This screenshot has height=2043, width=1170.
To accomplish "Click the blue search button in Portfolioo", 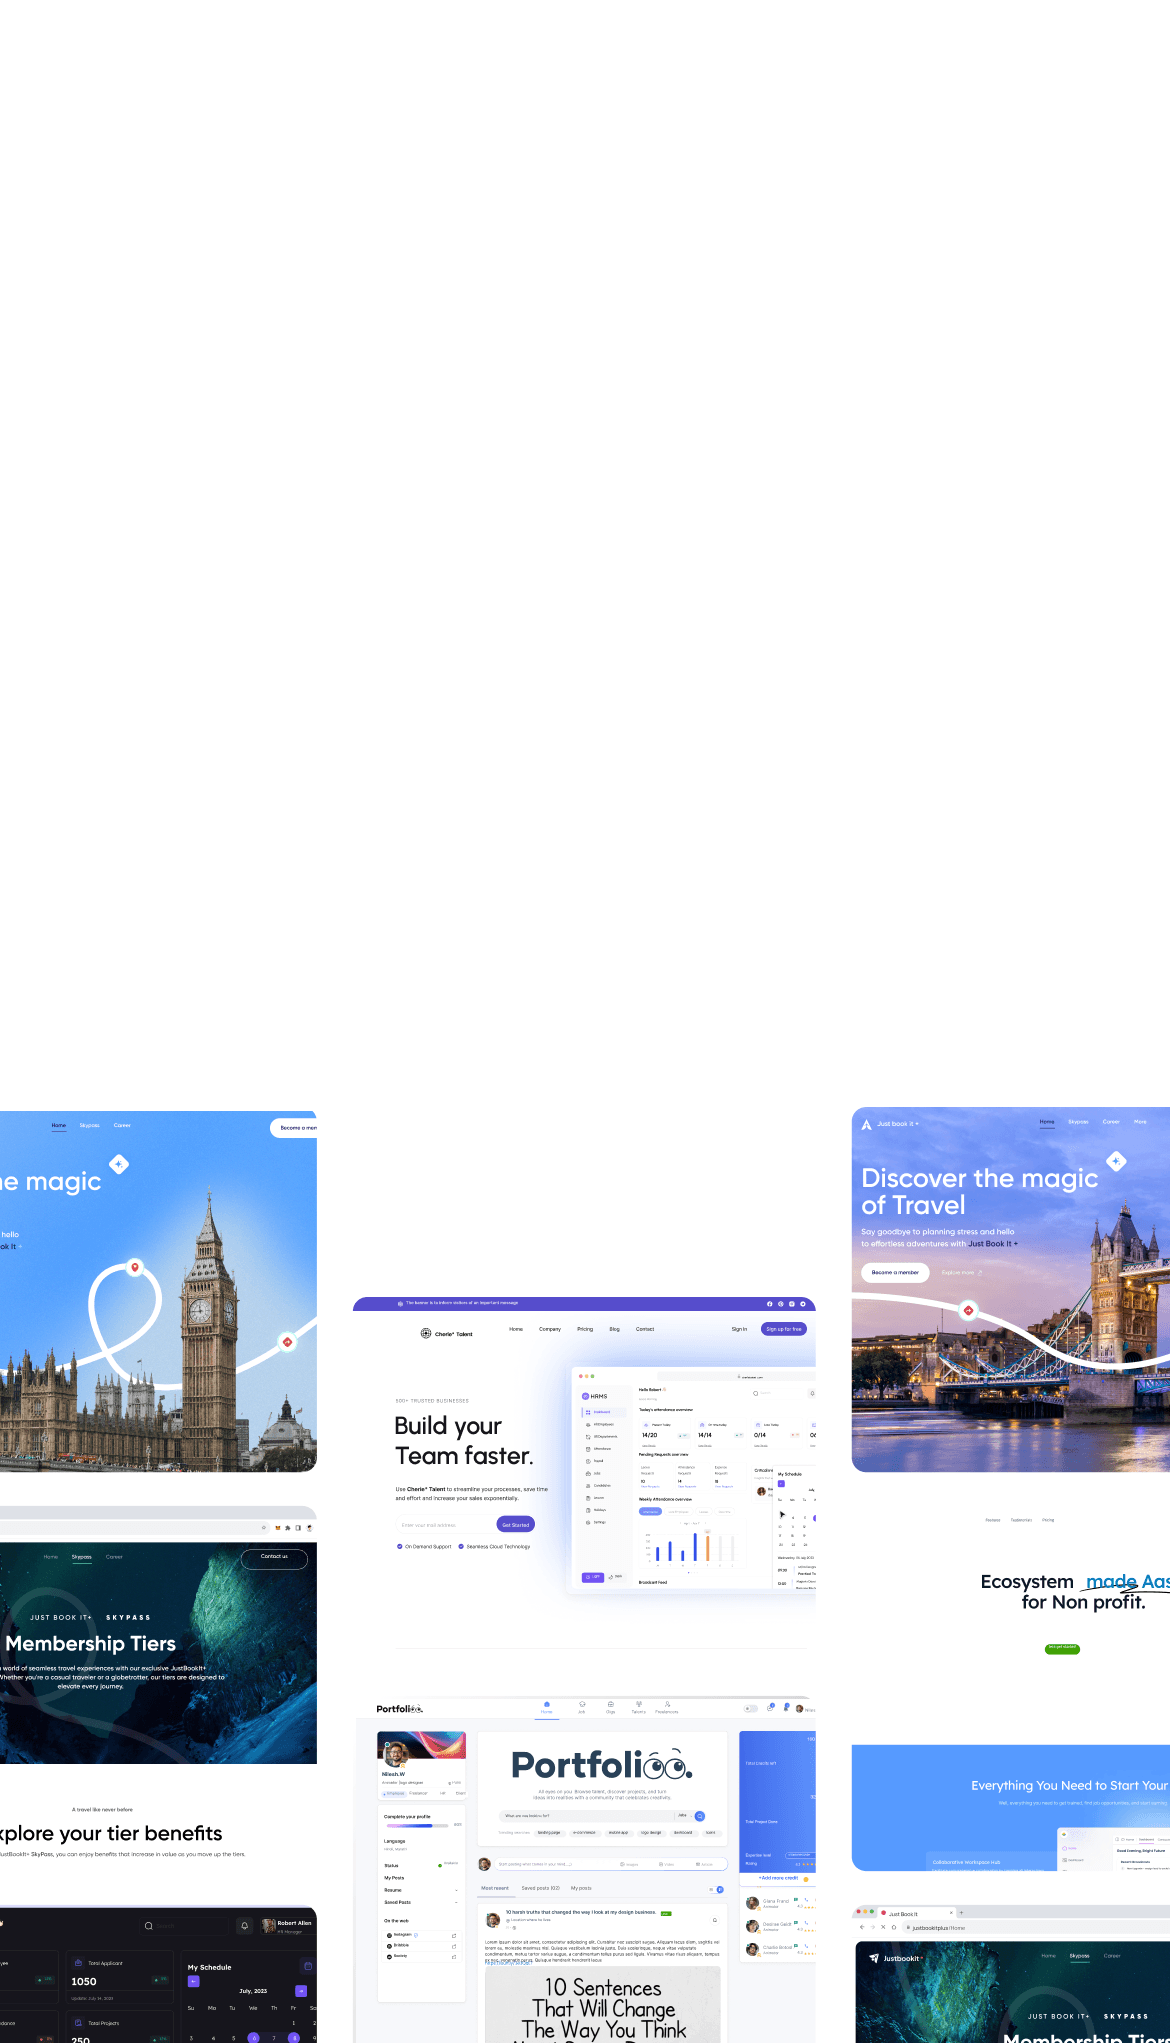I will point(700,1816).
